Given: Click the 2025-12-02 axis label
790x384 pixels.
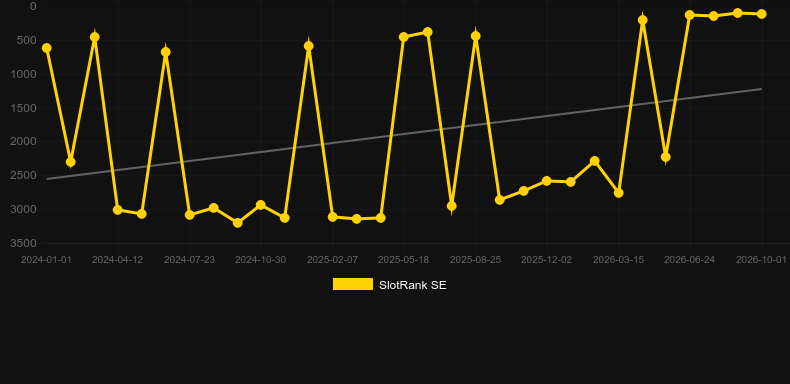Looking at the screenshot, I should 547,260.
